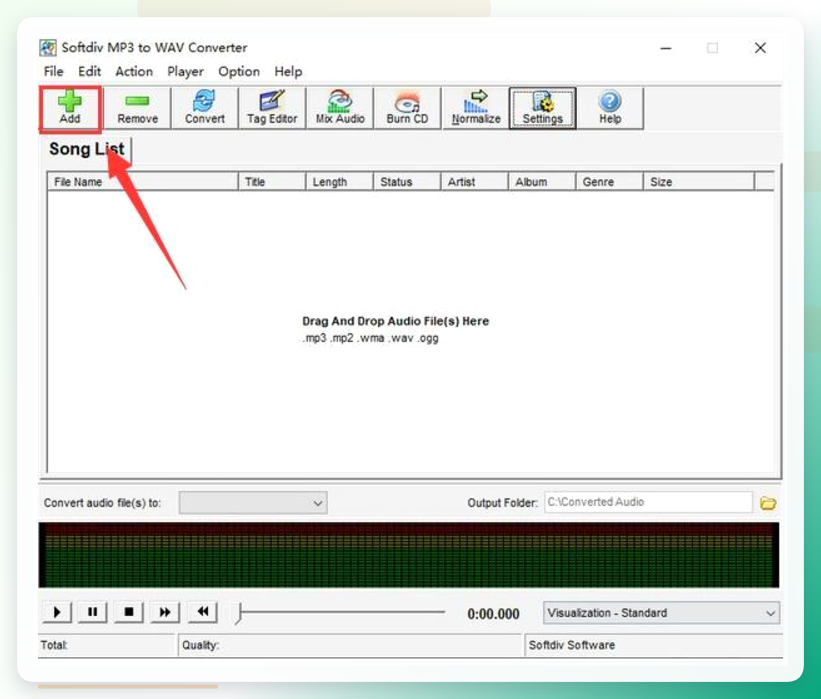Image resolution: width=821 pixels, height=699 pixels.
Task: Click the Softdiv app icon in title bar
Action: pos(48,48)
